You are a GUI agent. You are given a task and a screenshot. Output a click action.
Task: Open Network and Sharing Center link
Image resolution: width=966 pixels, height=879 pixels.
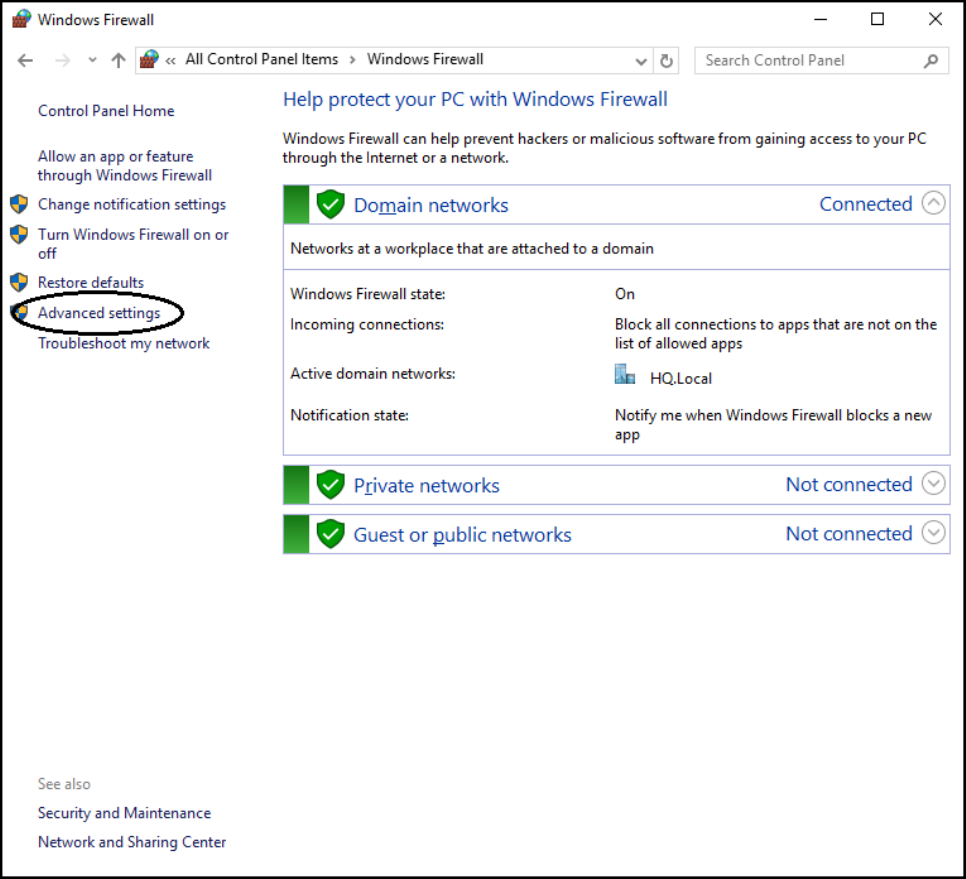132,842
